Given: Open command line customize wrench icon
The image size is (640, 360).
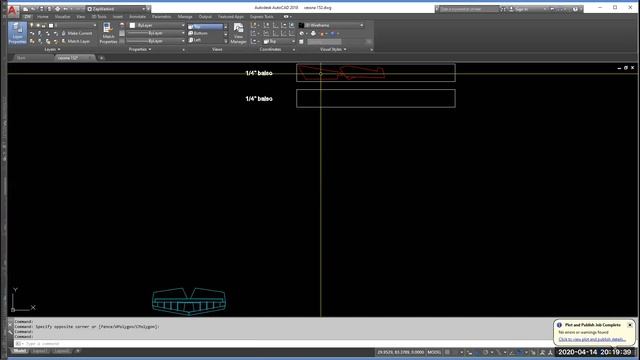Looking at the screenshot, I should click(x=11, y=332).
